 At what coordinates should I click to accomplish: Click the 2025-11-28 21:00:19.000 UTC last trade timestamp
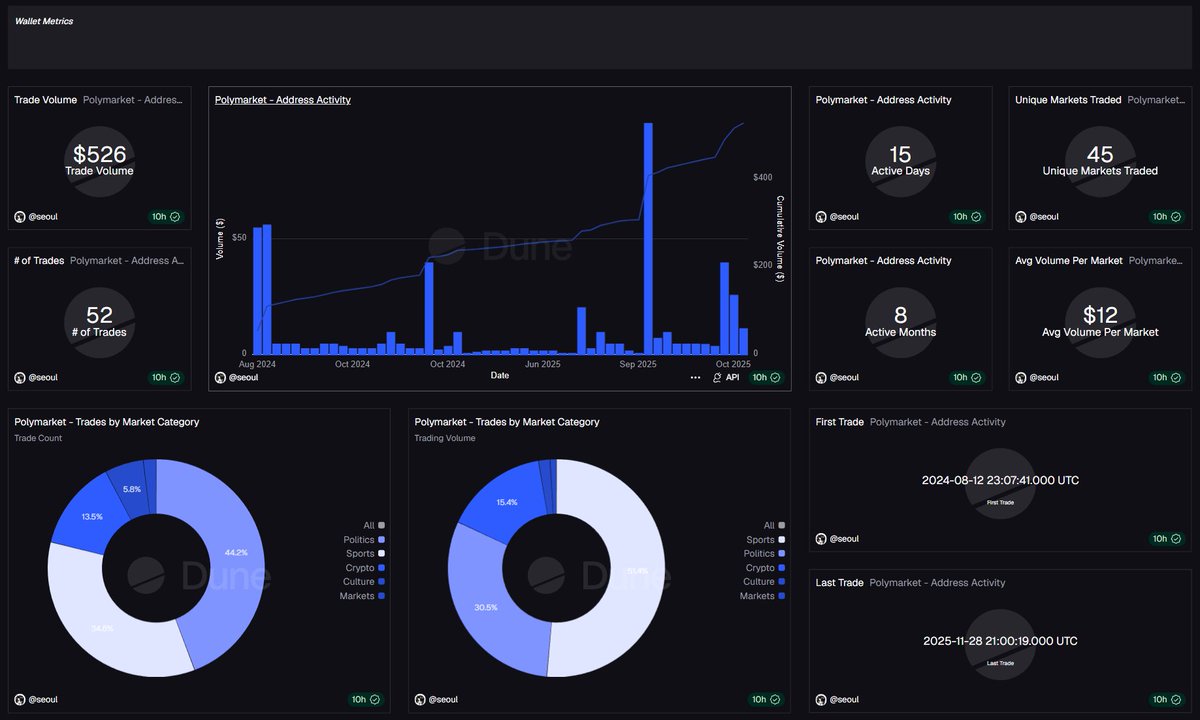pyautogui.click(x=1000, y=641)
